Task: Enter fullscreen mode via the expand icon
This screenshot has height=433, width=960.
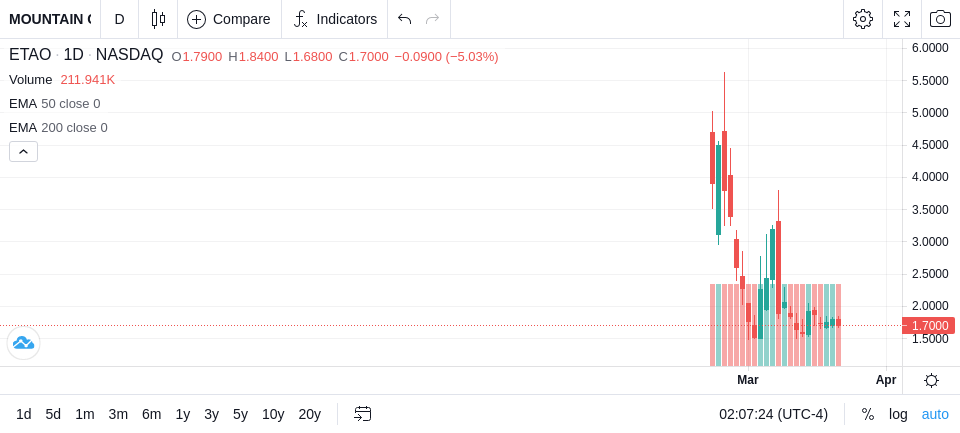Action: click(x=902, y=19)
